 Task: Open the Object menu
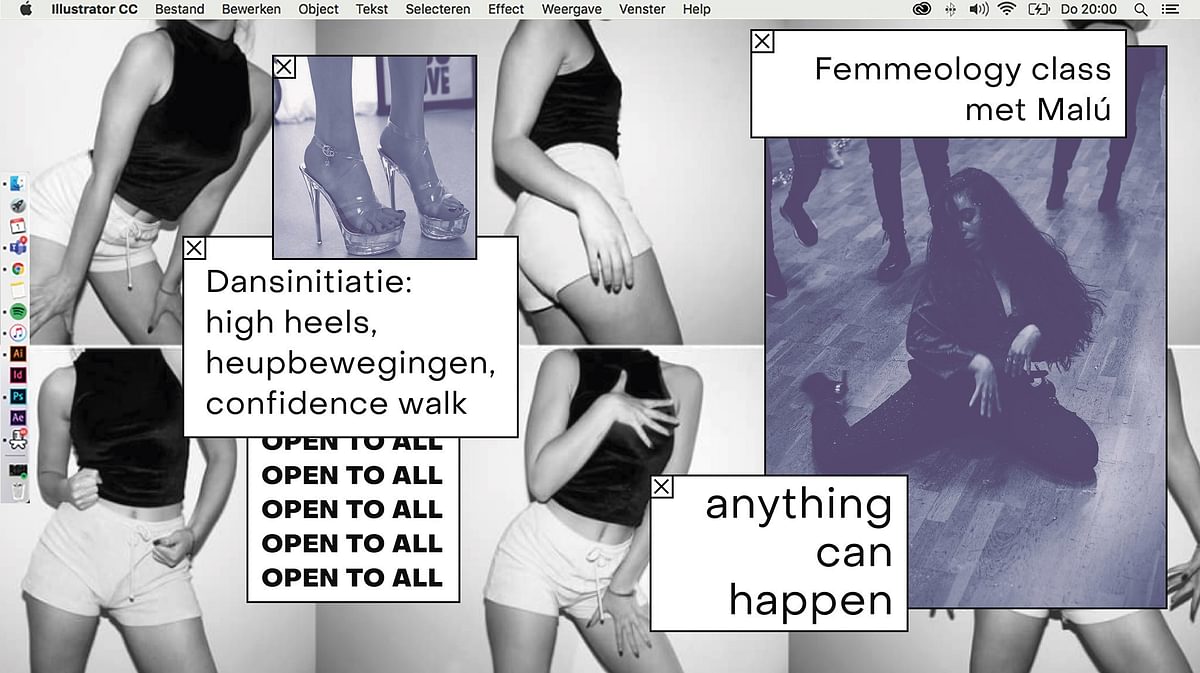tap(318, 9)
